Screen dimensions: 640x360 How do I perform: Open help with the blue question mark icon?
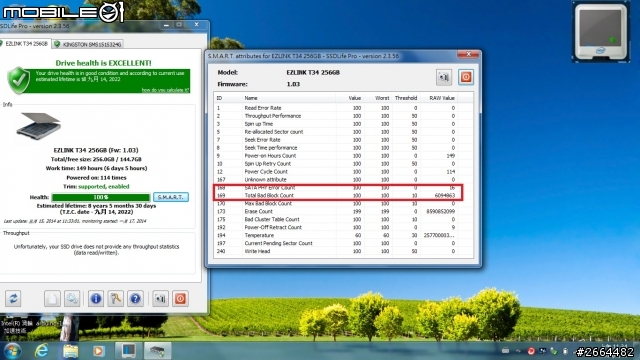click(x=135, y=298)
